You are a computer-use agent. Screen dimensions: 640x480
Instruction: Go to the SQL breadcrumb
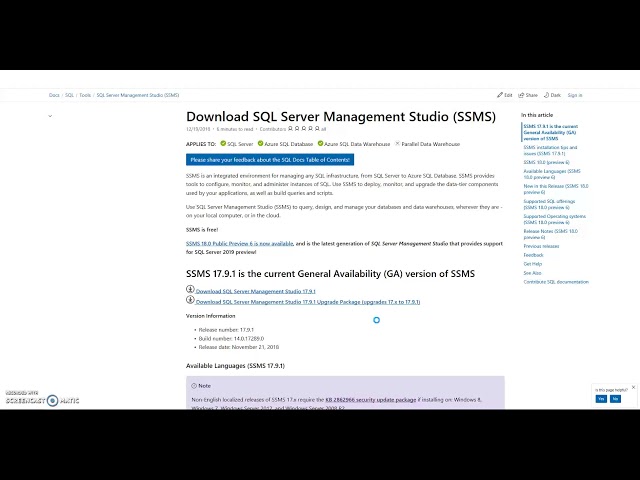pyautogui.click(x=69, y=95)
